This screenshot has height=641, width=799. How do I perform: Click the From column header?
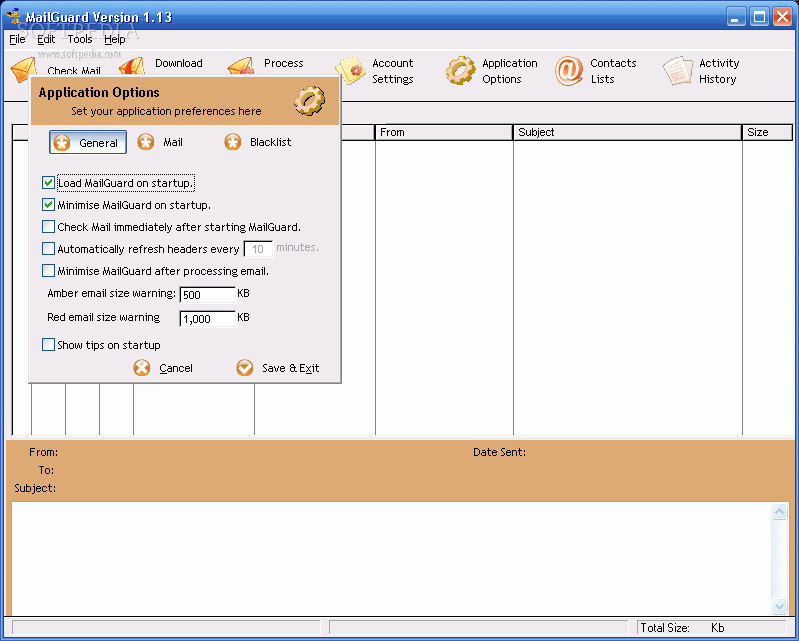(444, 132)
